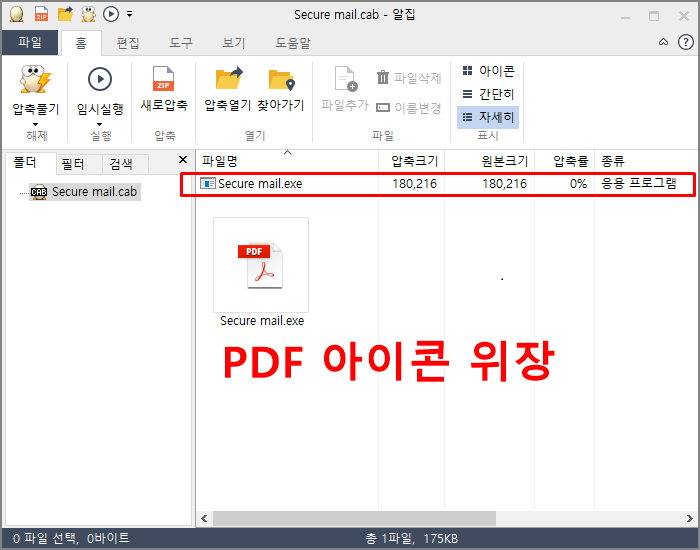Image resolution: width=700 pixels, height=550 pixels.
Task: Select the Secure mail.exe file name
Action: [x=260, y=183]
